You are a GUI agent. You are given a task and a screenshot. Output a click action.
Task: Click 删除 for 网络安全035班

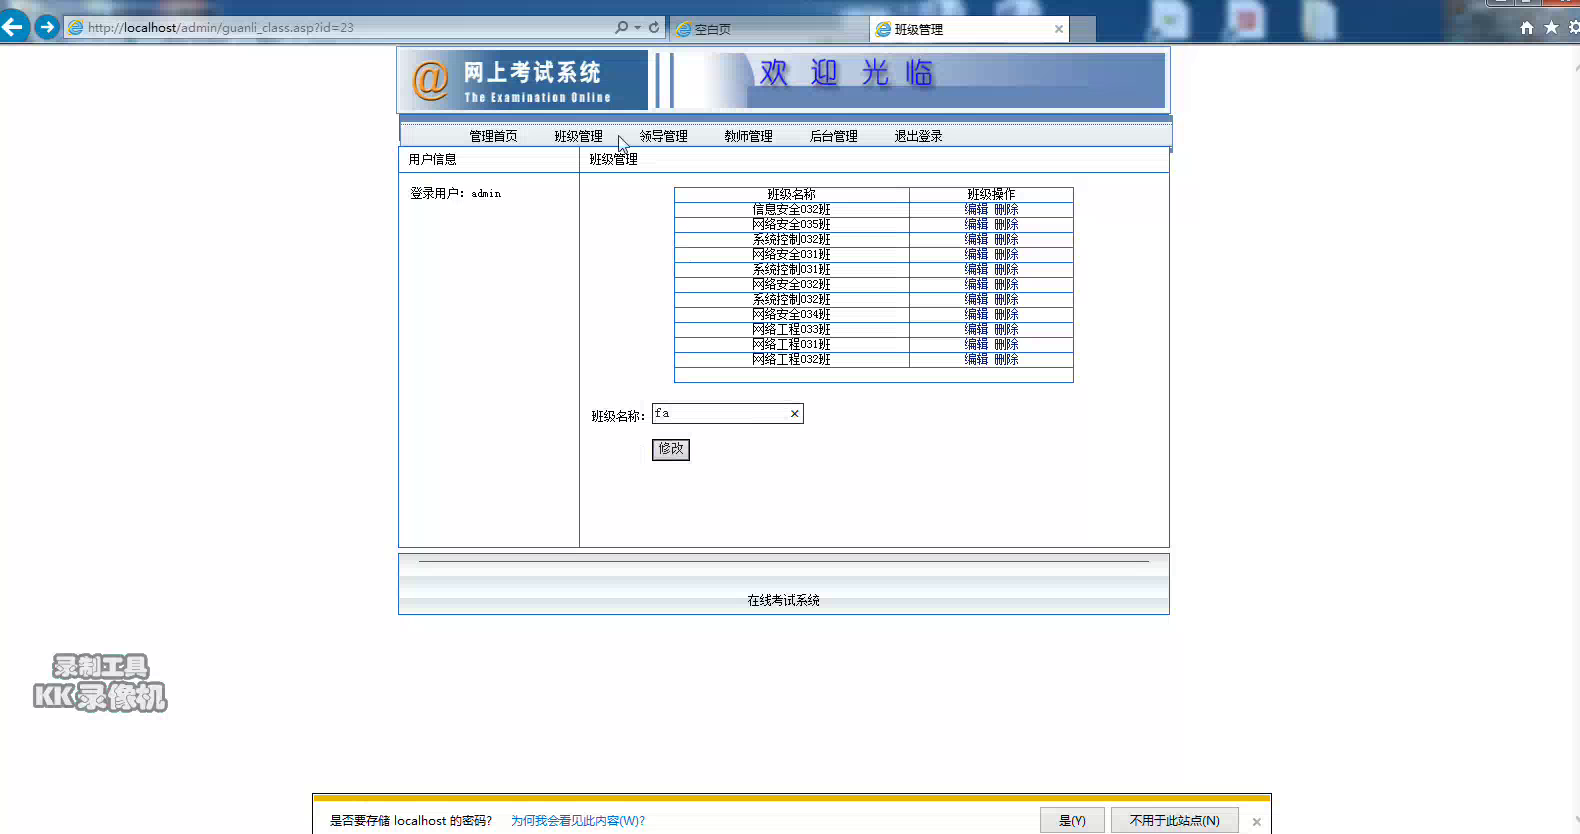point(1006,224)
